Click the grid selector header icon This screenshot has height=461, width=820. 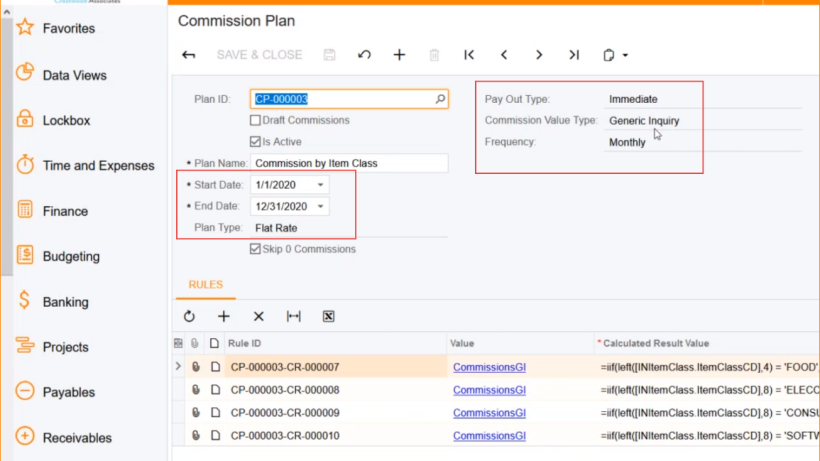pos(178,343)
